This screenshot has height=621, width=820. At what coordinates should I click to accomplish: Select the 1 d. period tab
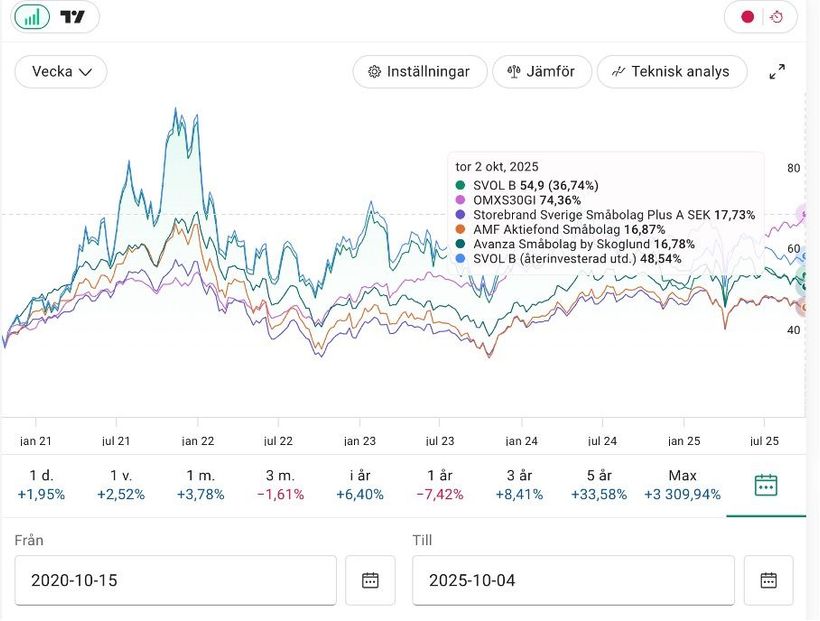click(x=41, y=485)
